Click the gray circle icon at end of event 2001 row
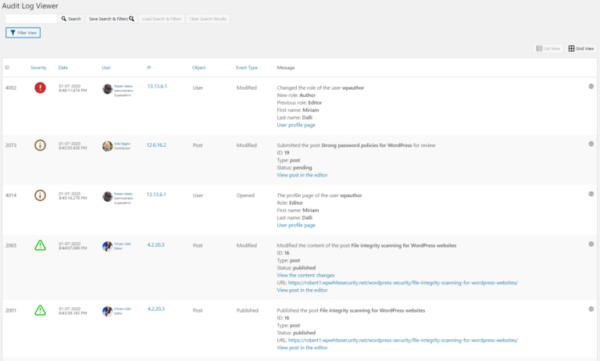Viewport: 600px width, 361px height. click(x=591, y=309)
